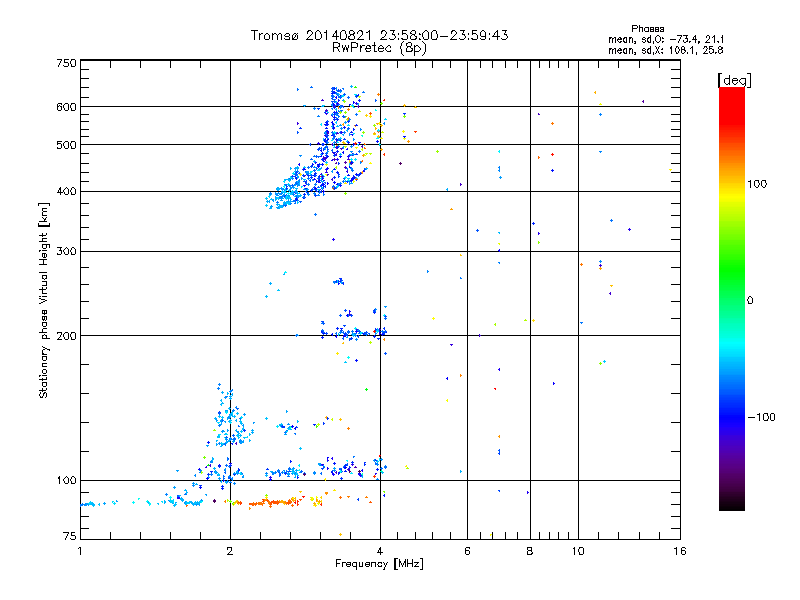Click the colorbar gradient scale
Viewport: 800px width, 600px height.
point(732,298)
